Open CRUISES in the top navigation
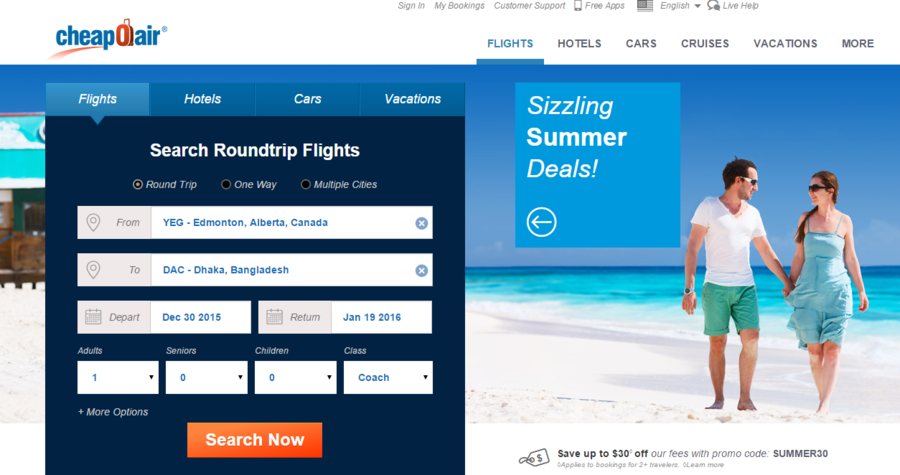Image resolution: width=900 pixels, height=475 pixels. click(705, 44)
